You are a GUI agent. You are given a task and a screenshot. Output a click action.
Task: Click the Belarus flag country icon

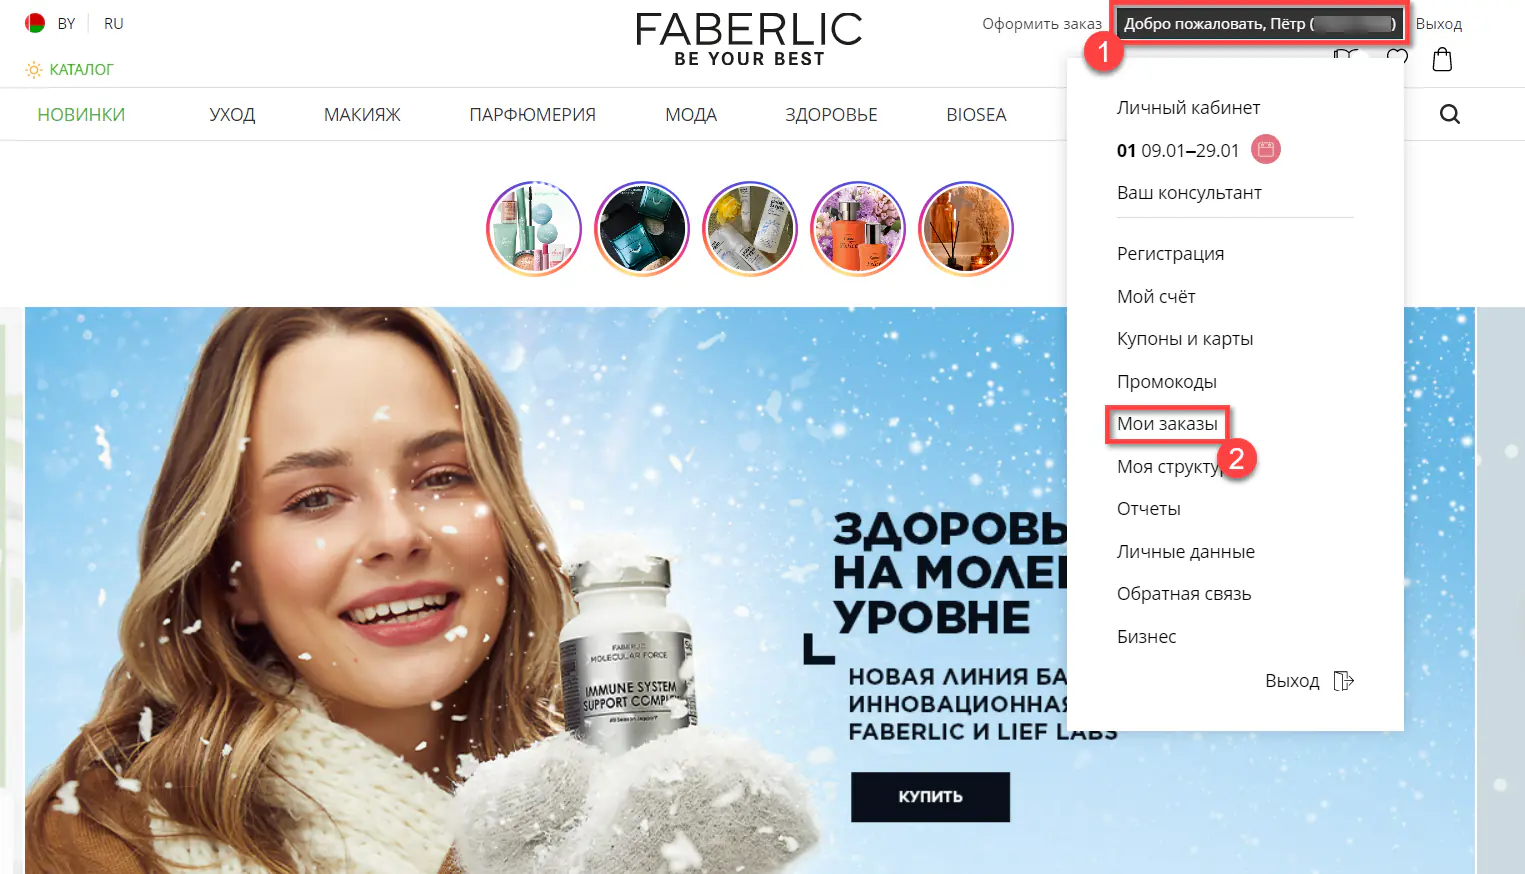point(35,23)
